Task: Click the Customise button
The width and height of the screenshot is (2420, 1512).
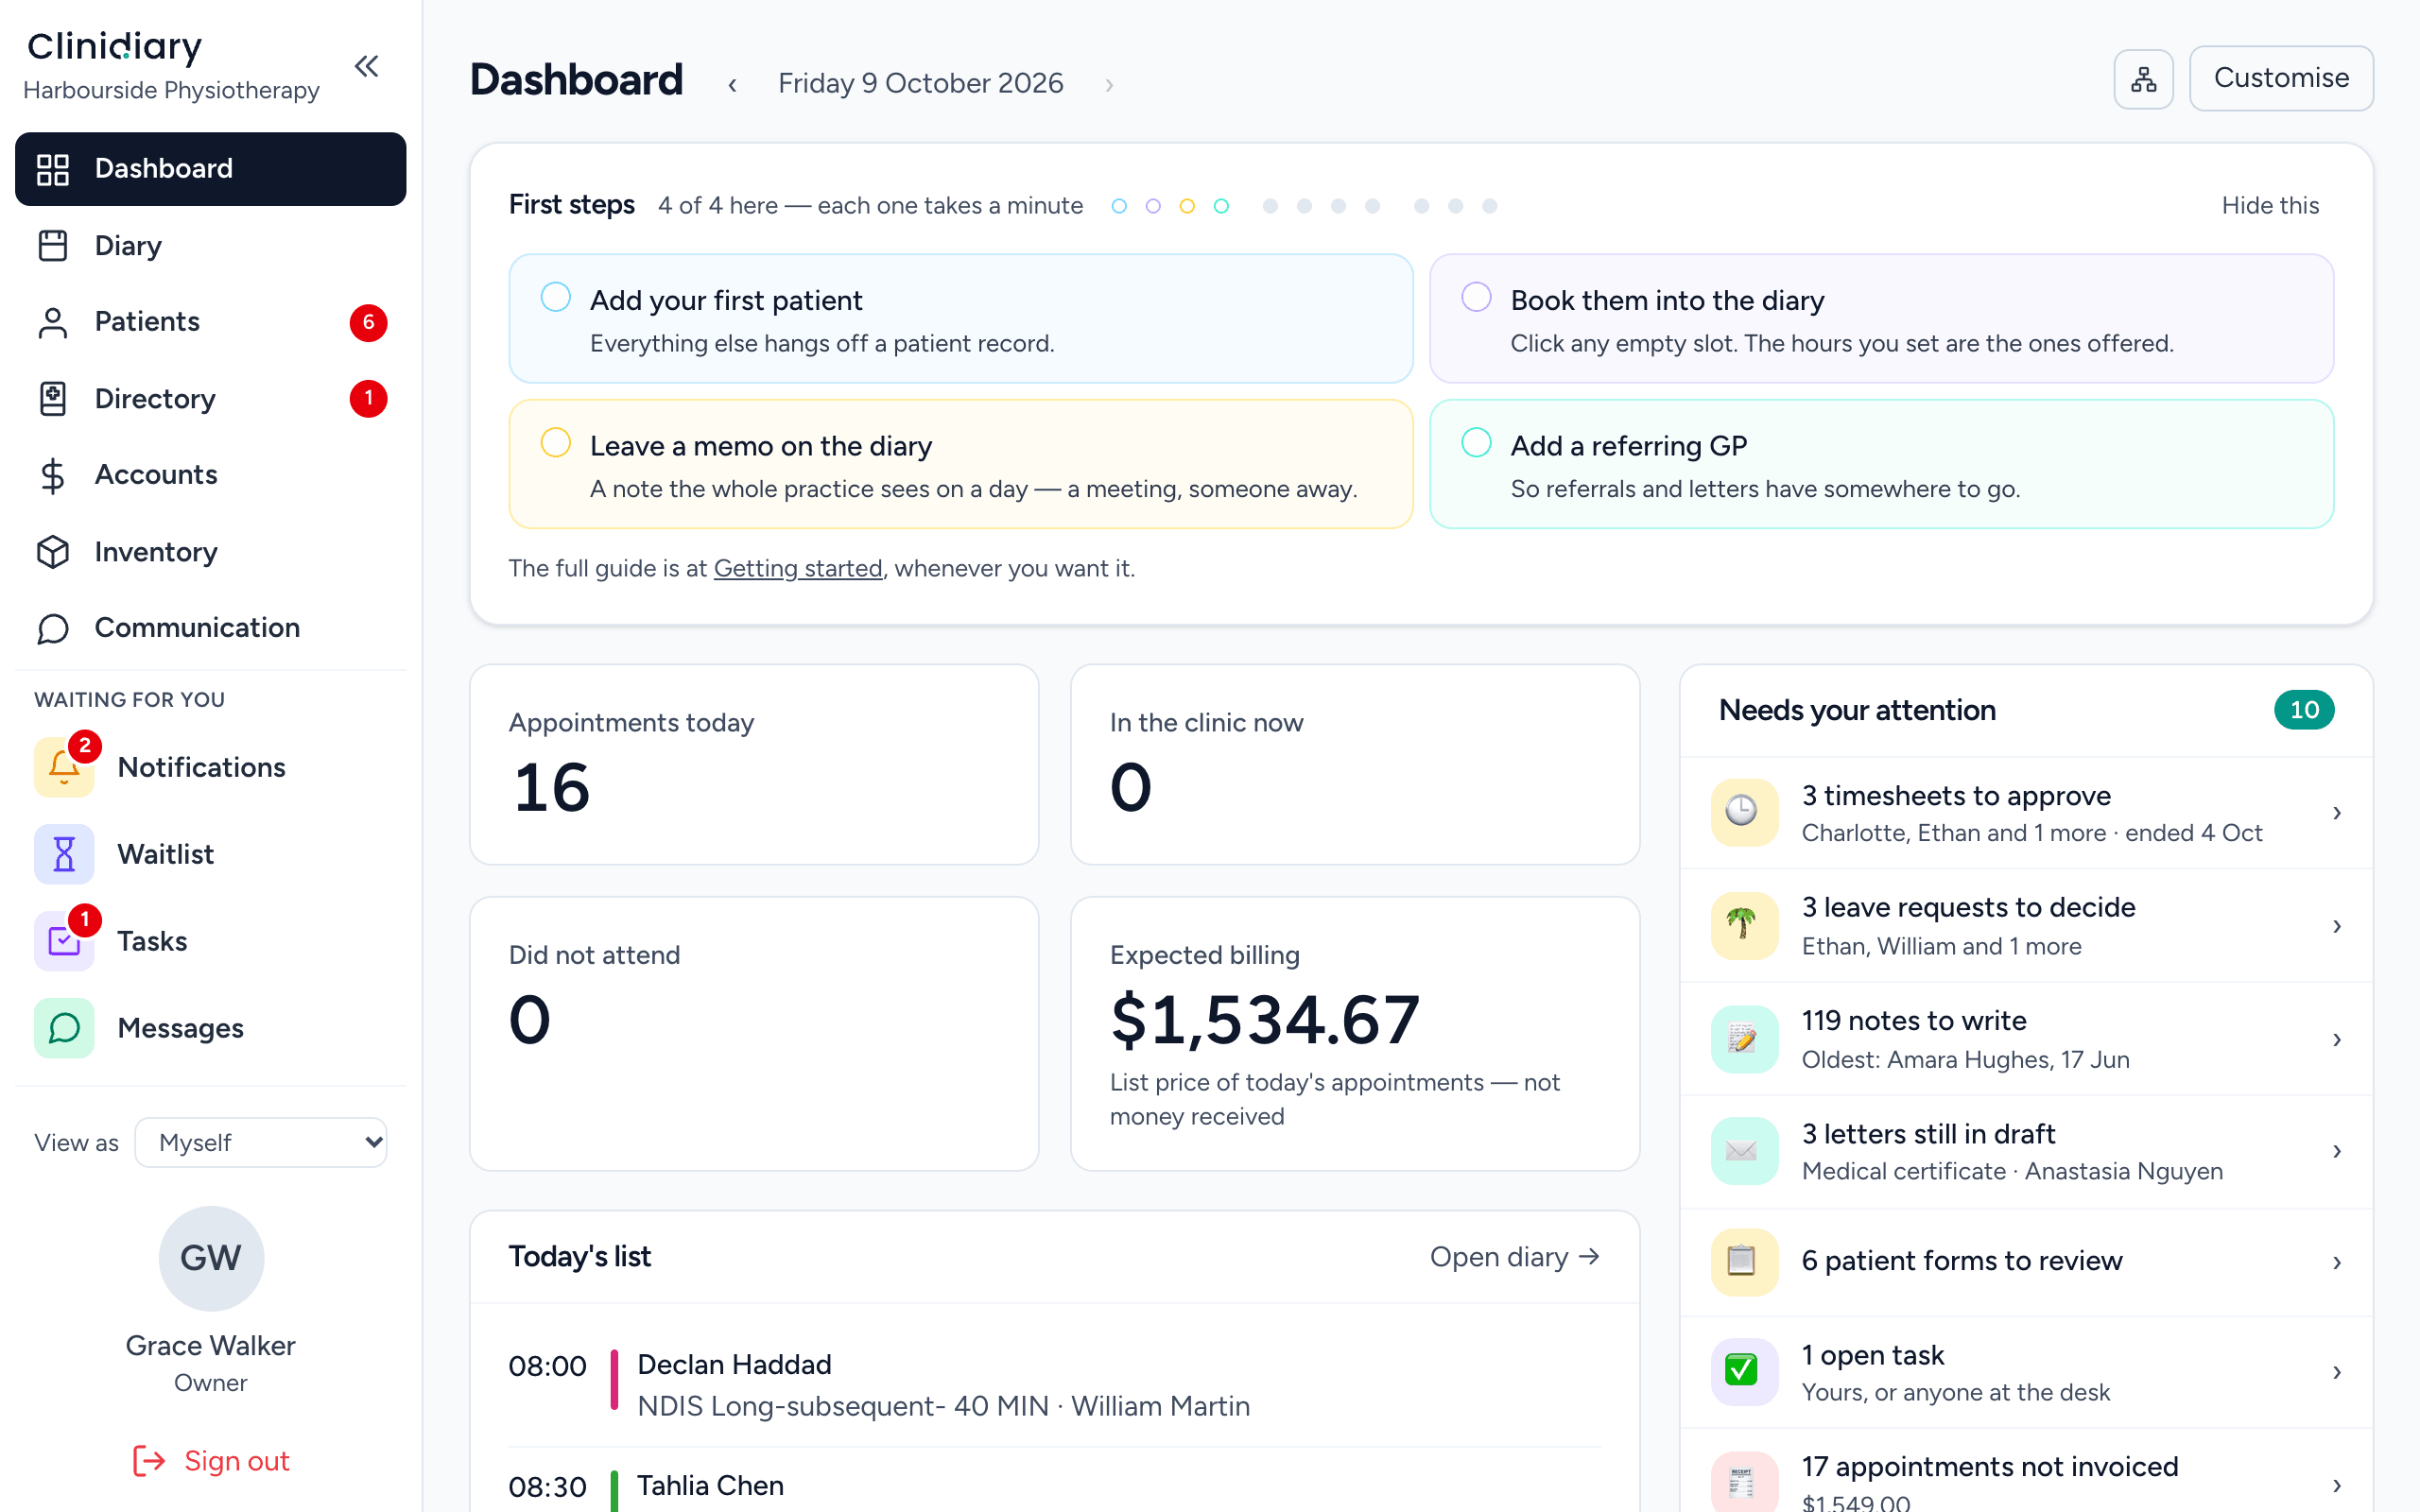Action: [2281, 78]
